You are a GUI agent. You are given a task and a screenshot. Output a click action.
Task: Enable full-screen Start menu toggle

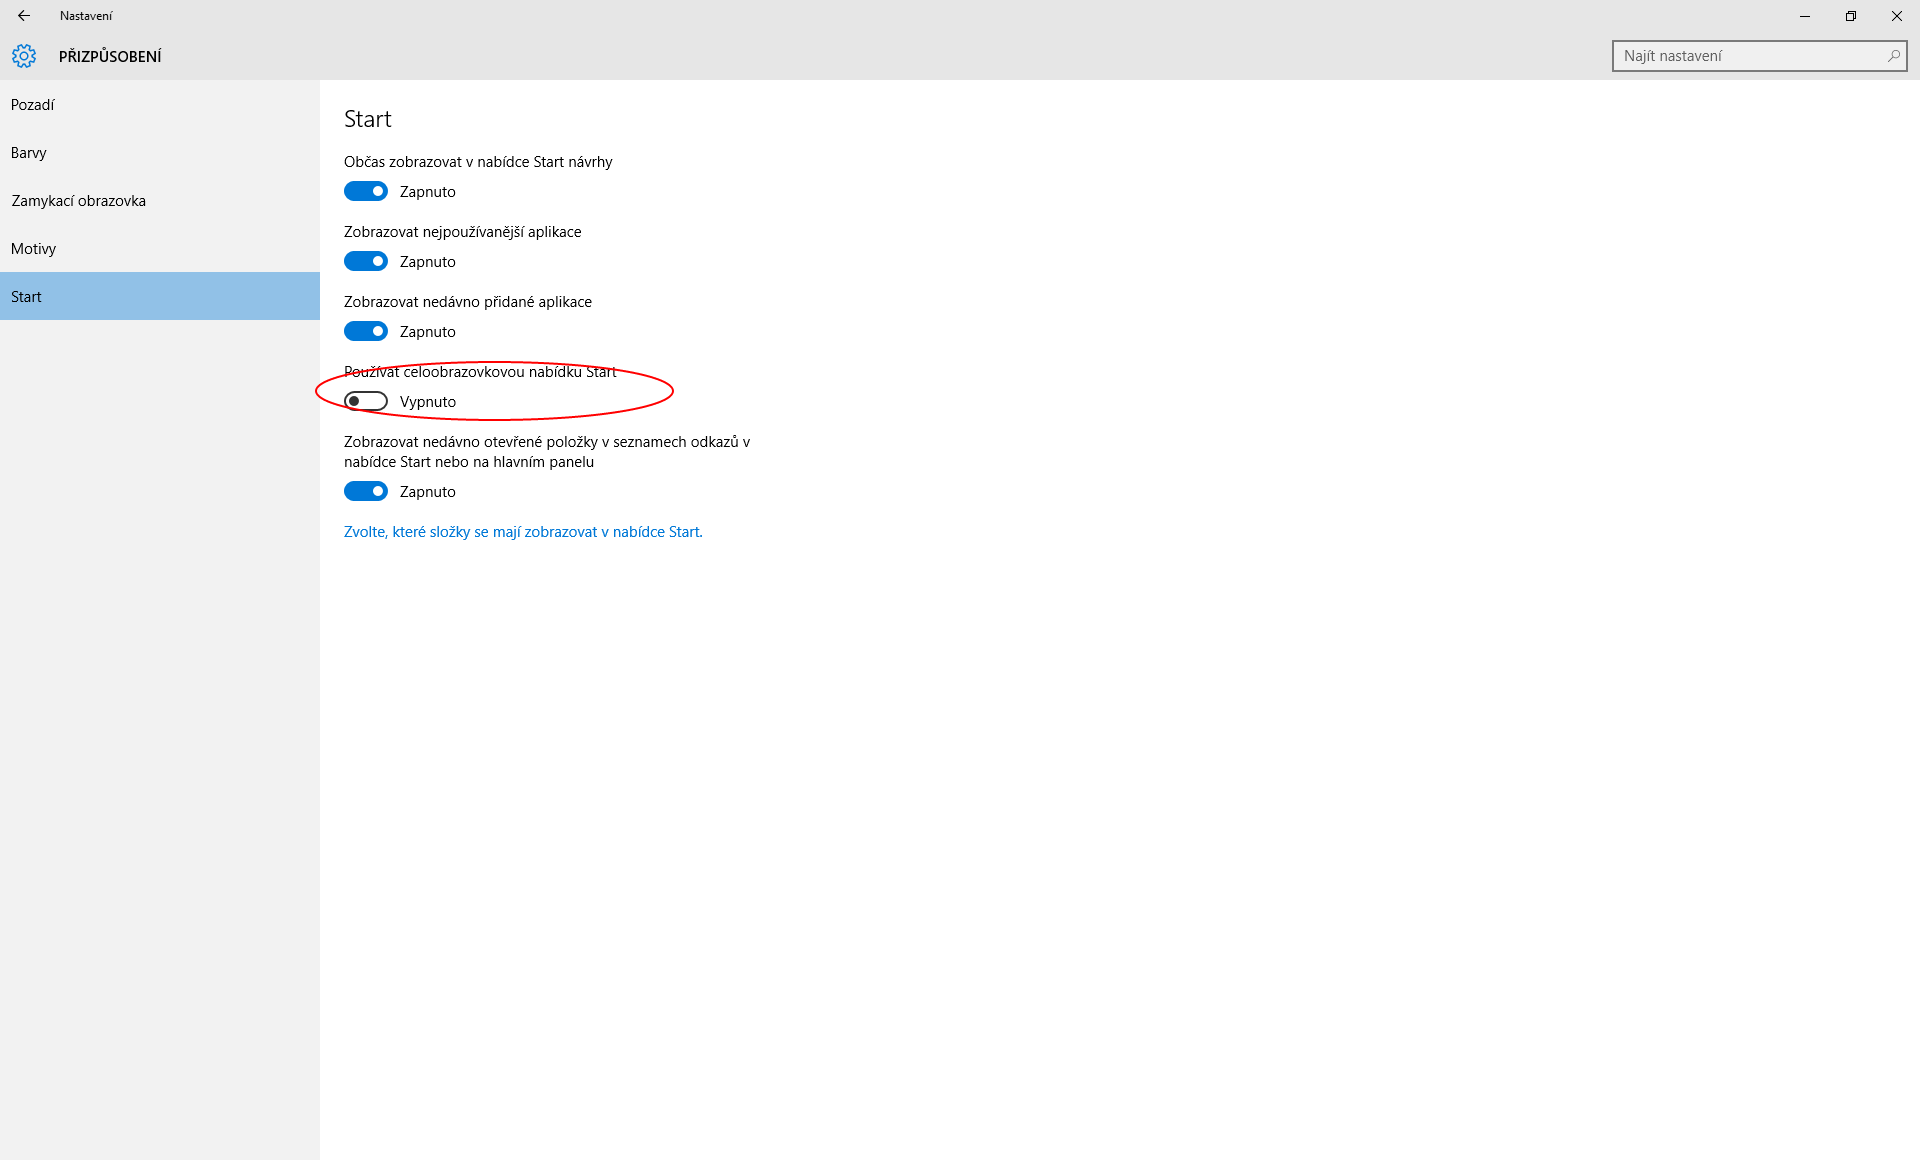[366, 401]
